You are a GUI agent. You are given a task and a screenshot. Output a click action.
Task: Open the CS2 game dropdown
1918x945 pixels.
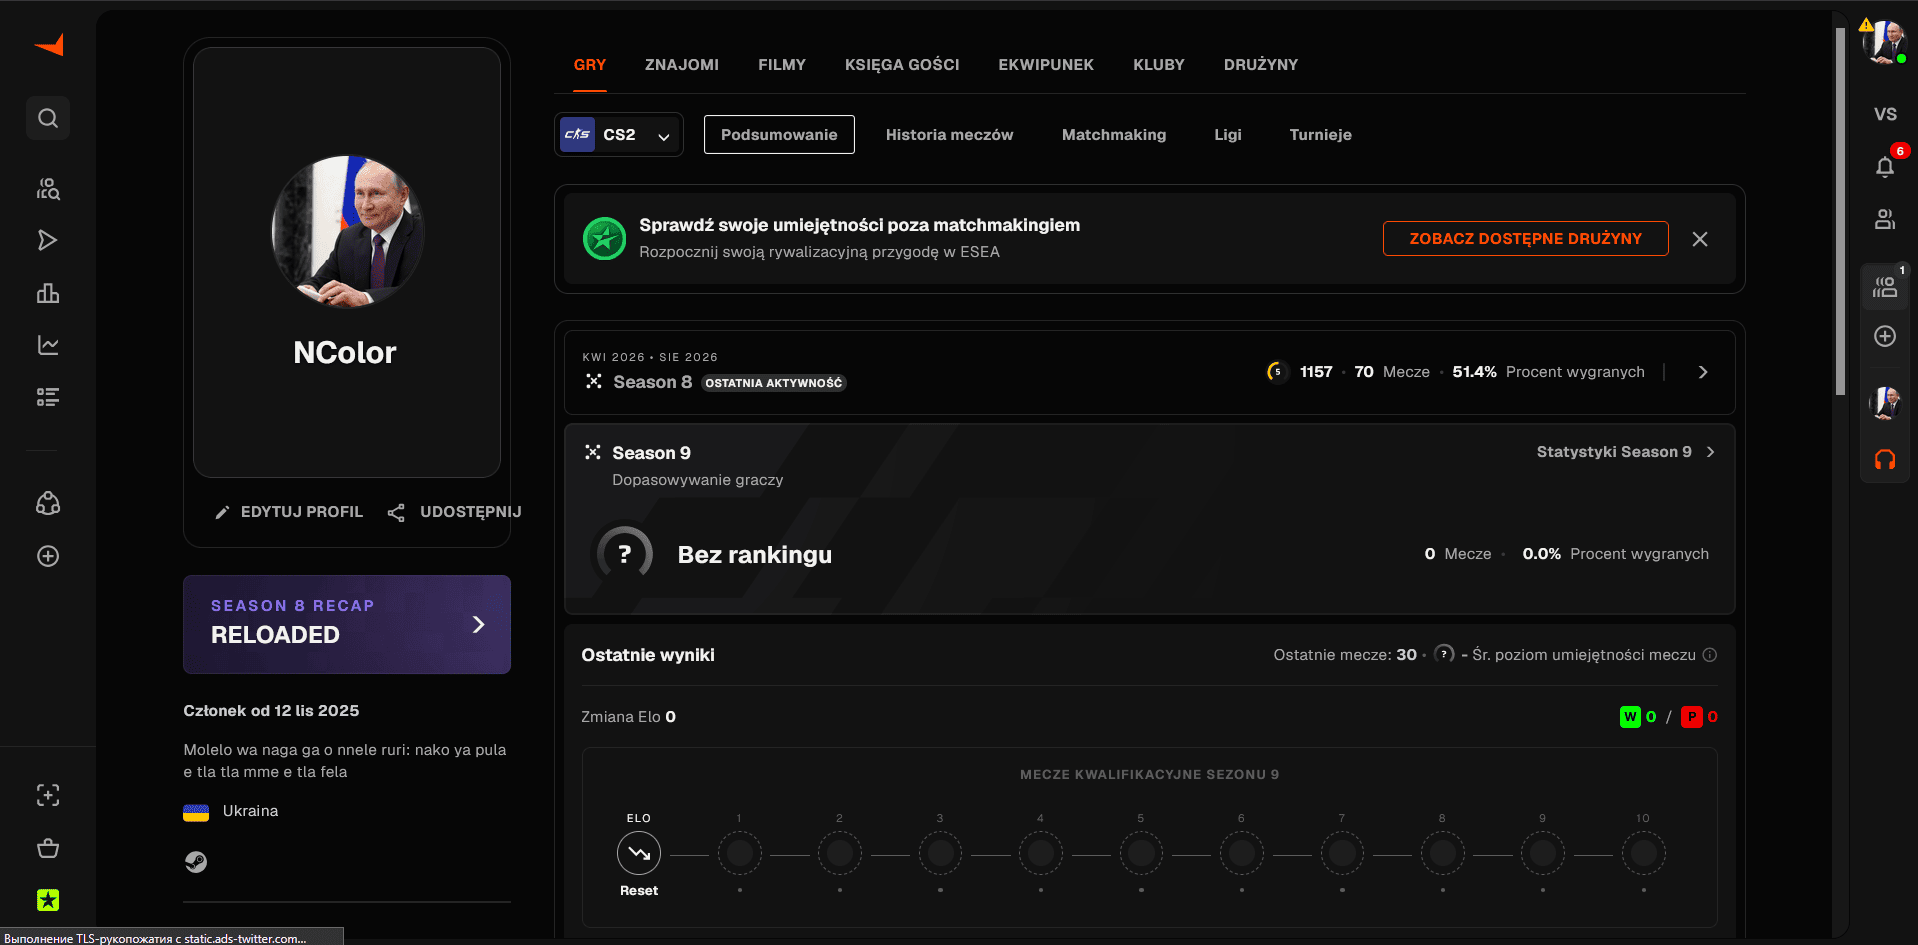(619, 135)
